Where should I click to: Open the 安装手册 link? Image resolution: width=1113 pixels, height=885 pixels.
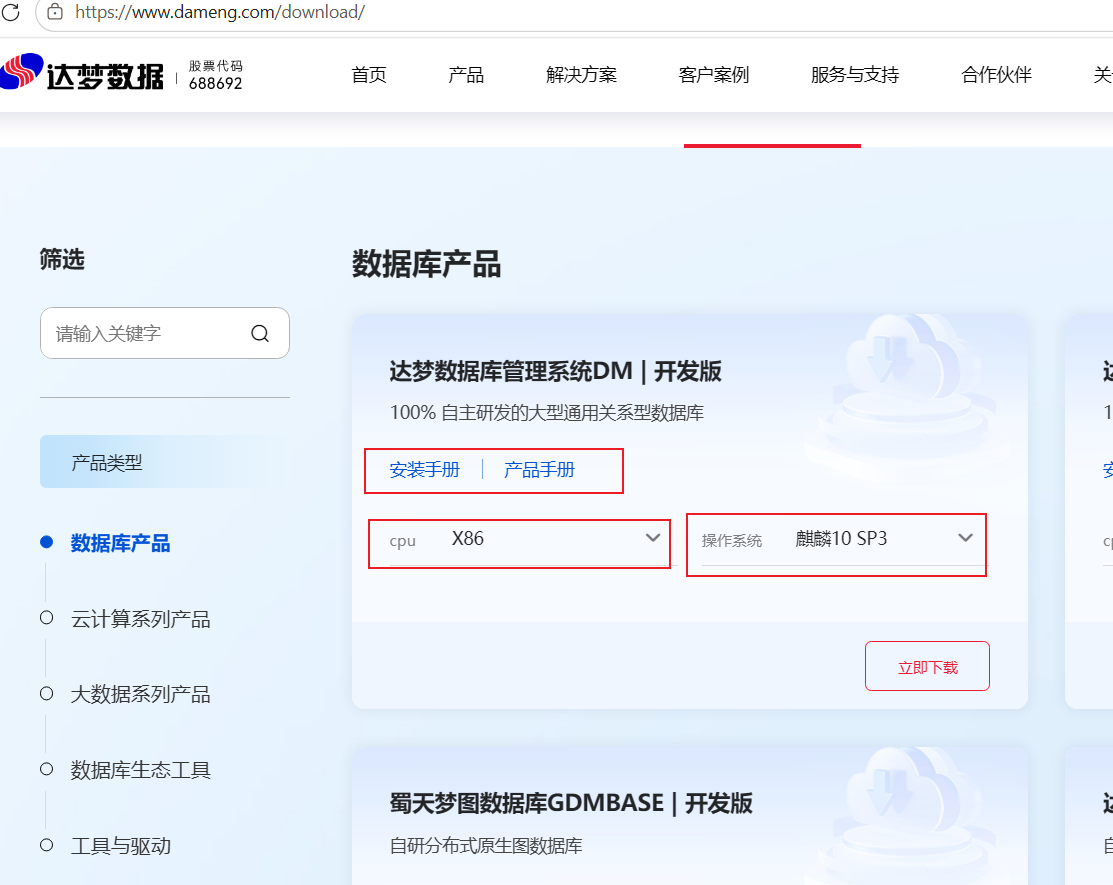tap(424, 470)
